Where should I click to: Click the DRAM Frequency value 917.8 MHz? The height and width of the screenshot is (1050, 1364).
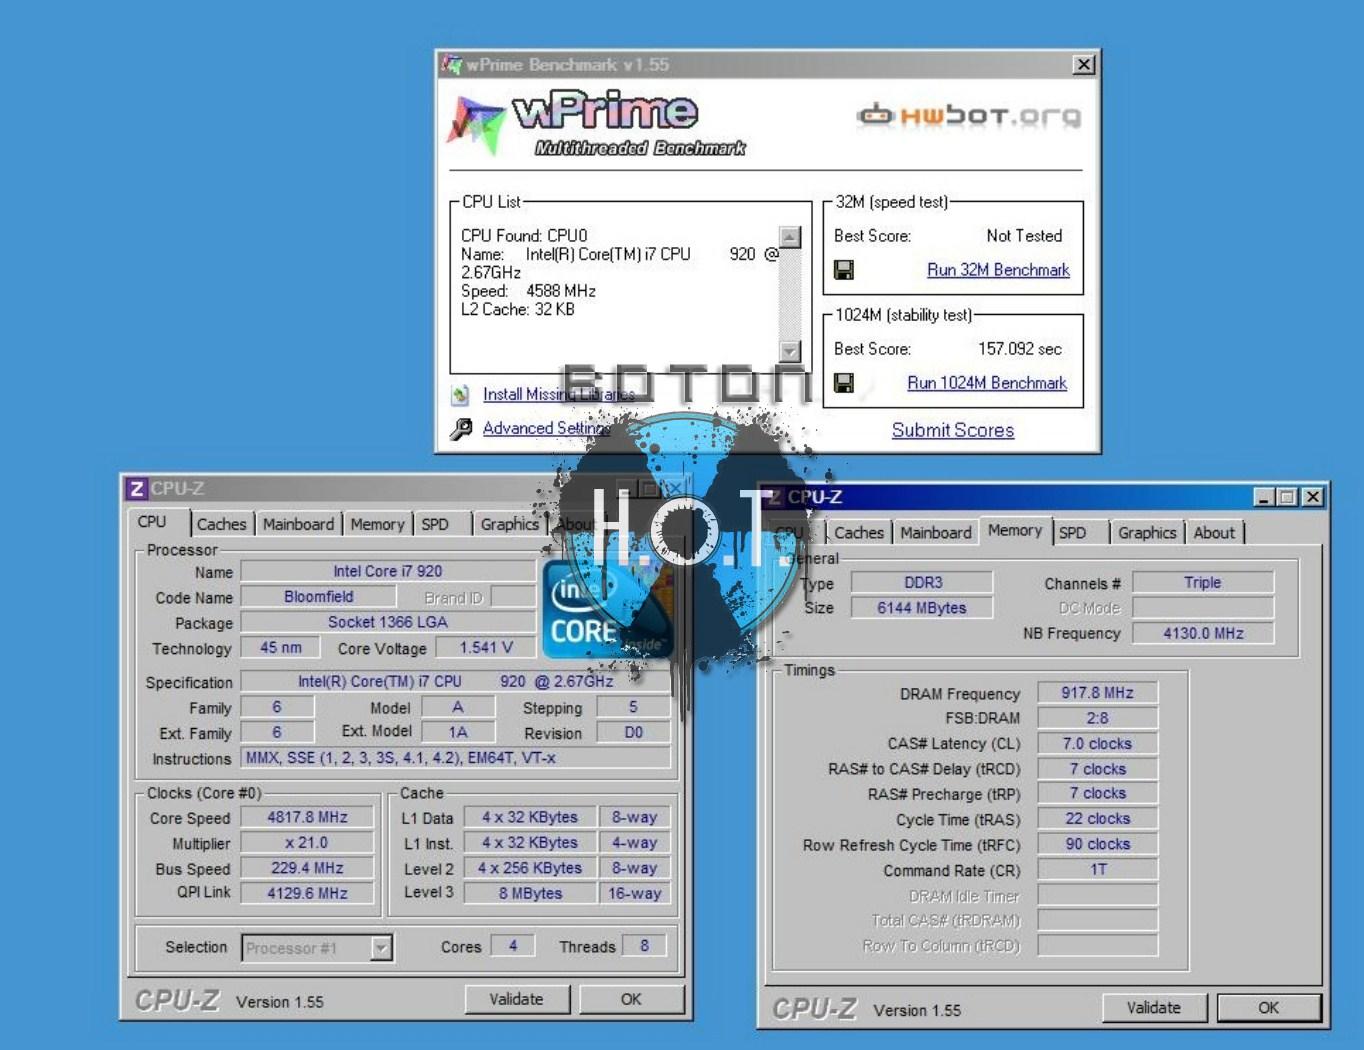(x=1098, y=693)
